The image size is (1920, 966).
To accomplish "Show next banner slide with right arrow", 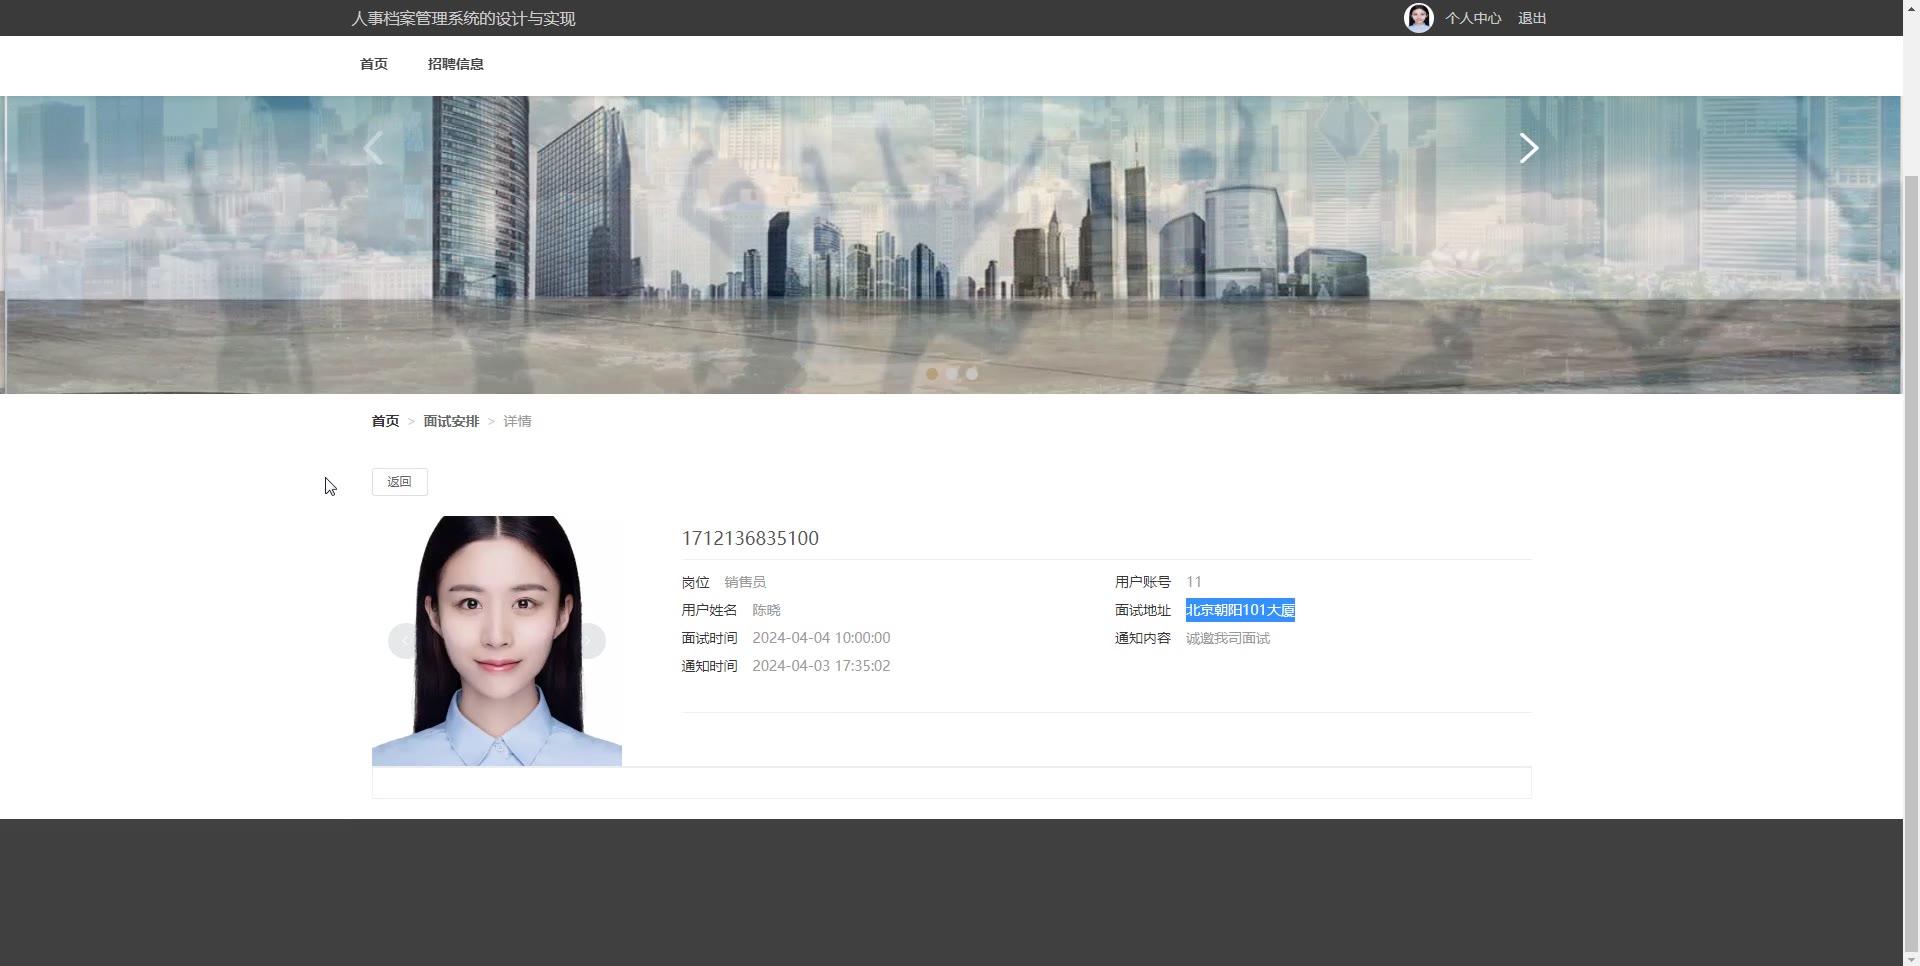I will pos(1529,148).
